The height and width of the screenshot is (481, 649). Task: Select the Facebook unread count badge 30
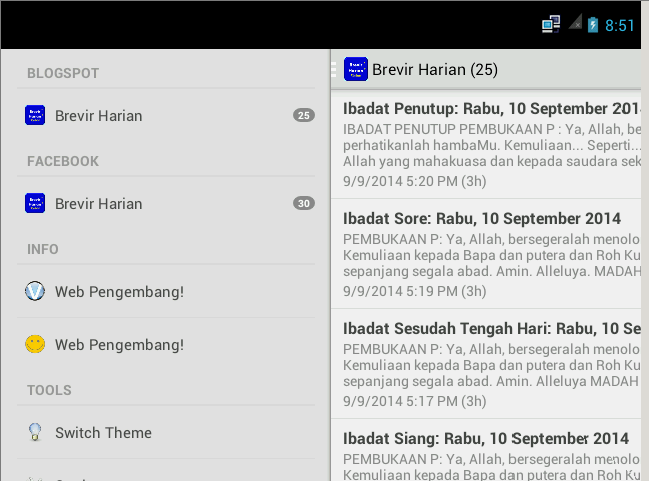304,203
